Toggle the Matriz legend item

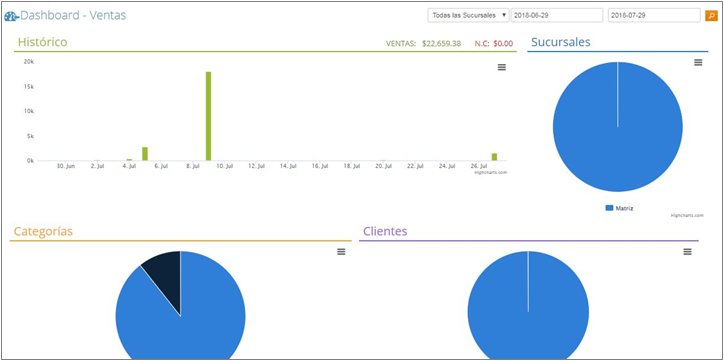[x=620, y=208]
